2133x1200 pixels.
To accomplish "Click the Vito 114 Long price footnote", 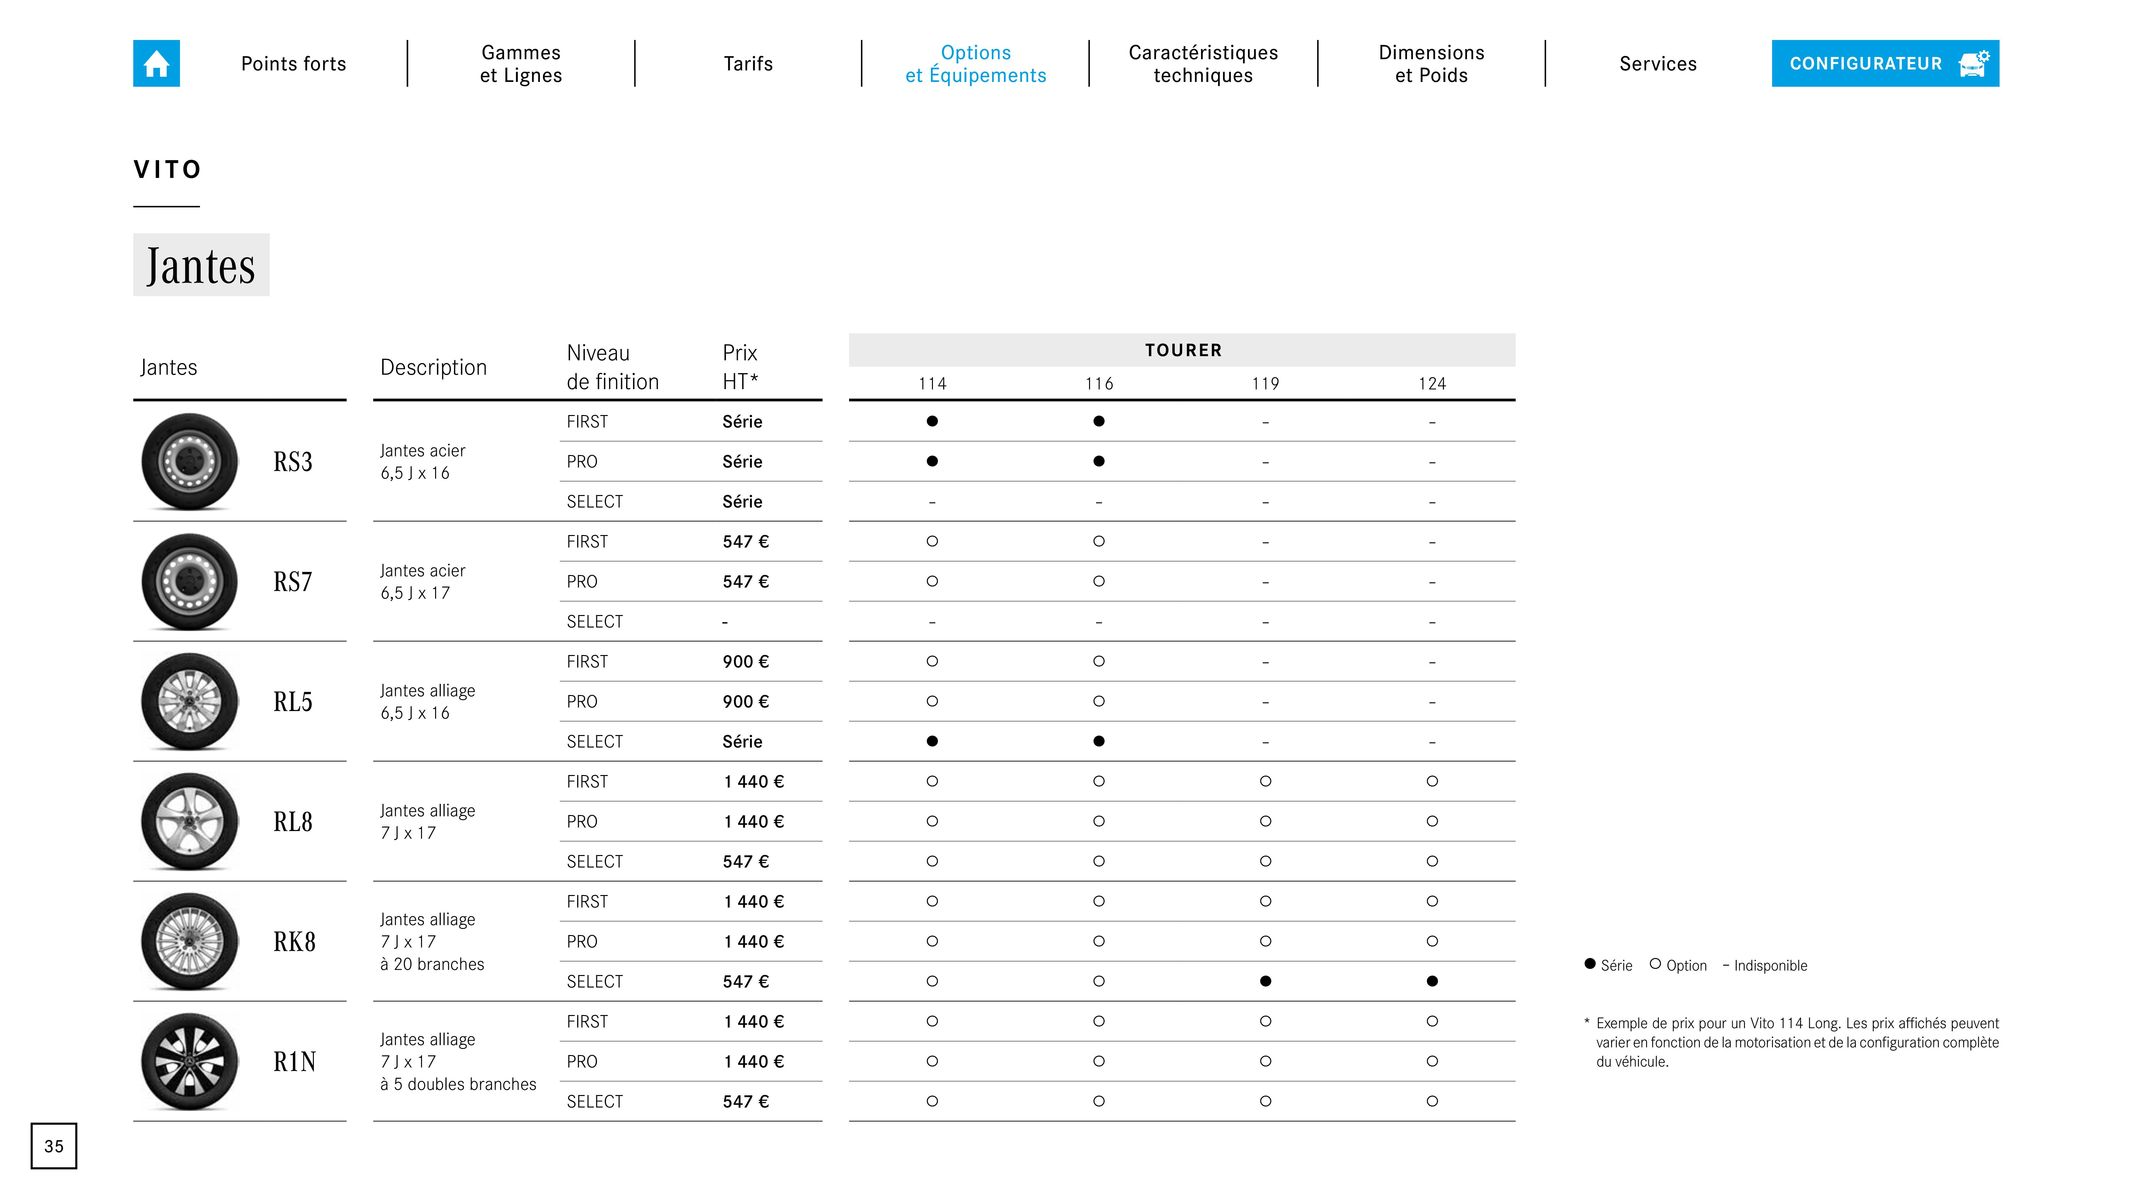I will pyautogui.click(x=1792, y=1042).
